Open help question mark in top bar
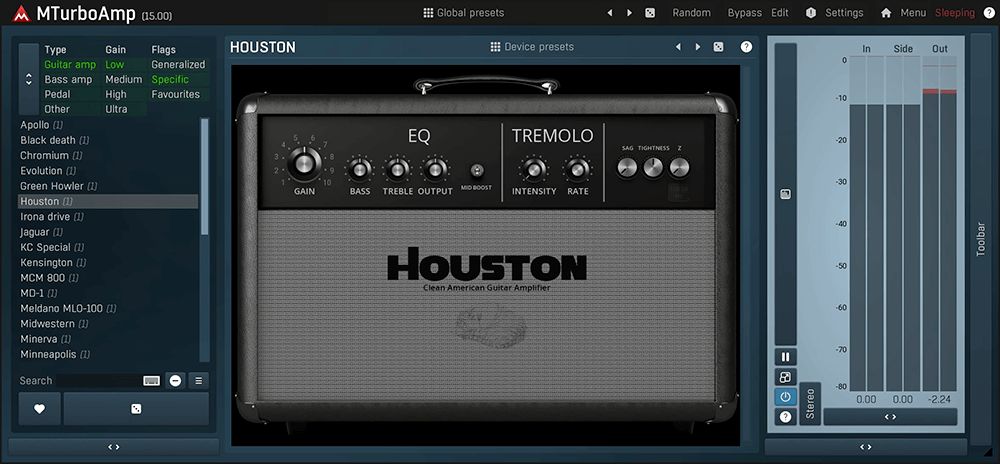Viewport: 1000px width, 464px height. tap(989, 13)
